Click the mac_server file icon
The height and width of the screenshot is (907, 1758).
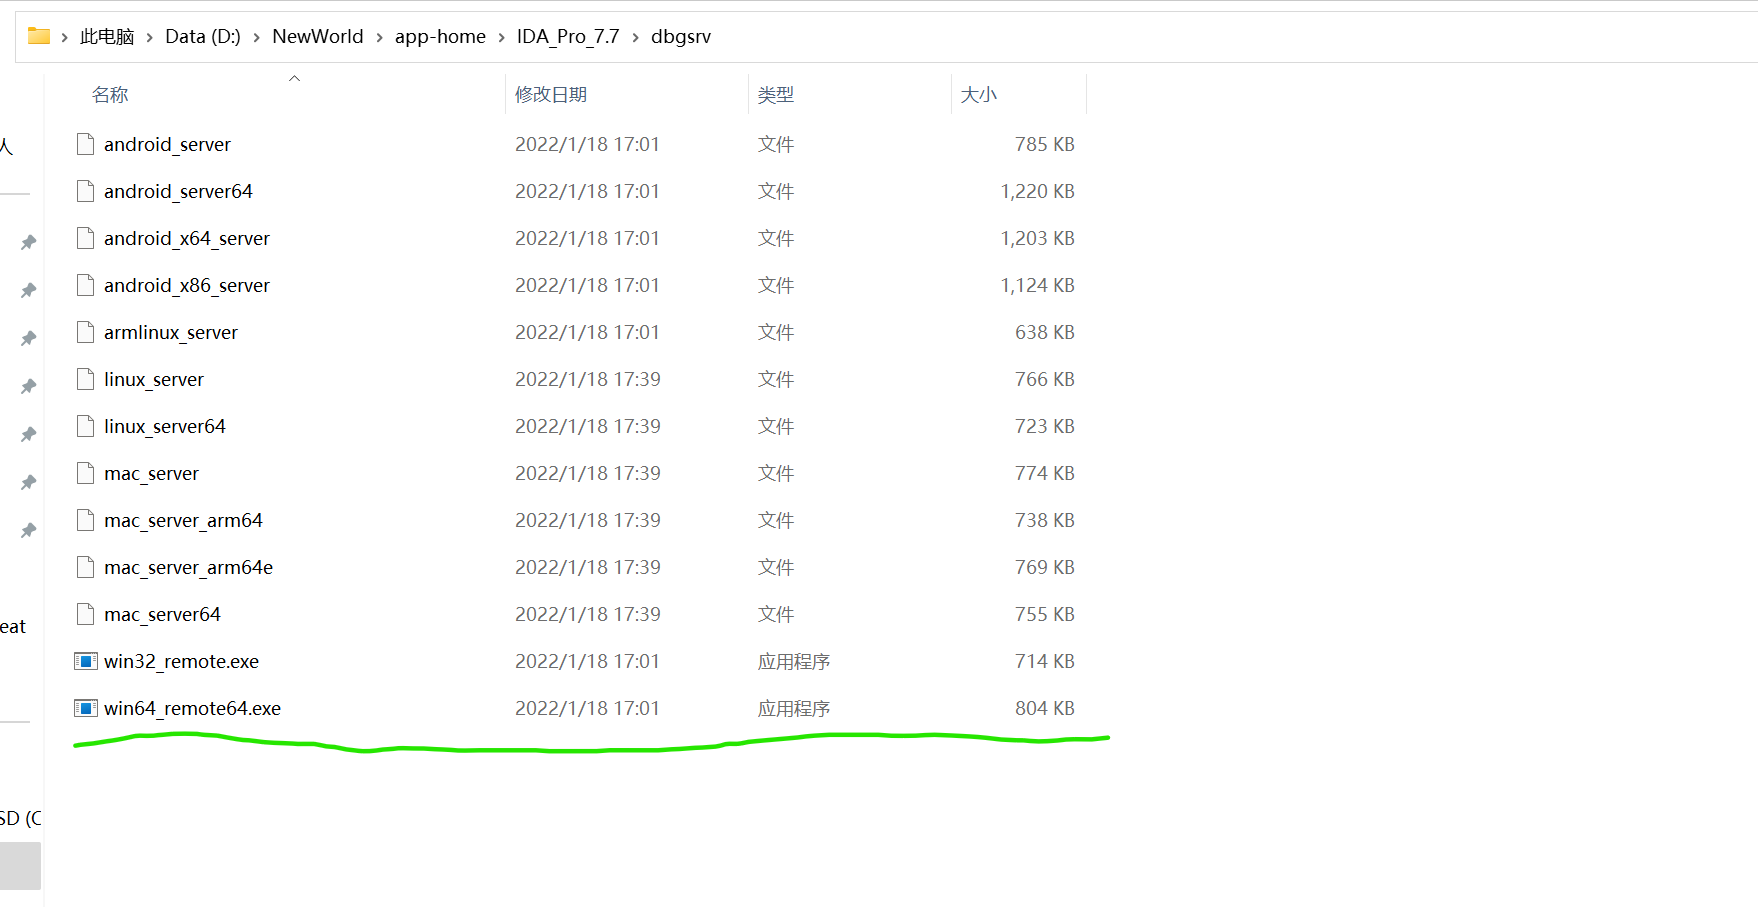[85, 473]
